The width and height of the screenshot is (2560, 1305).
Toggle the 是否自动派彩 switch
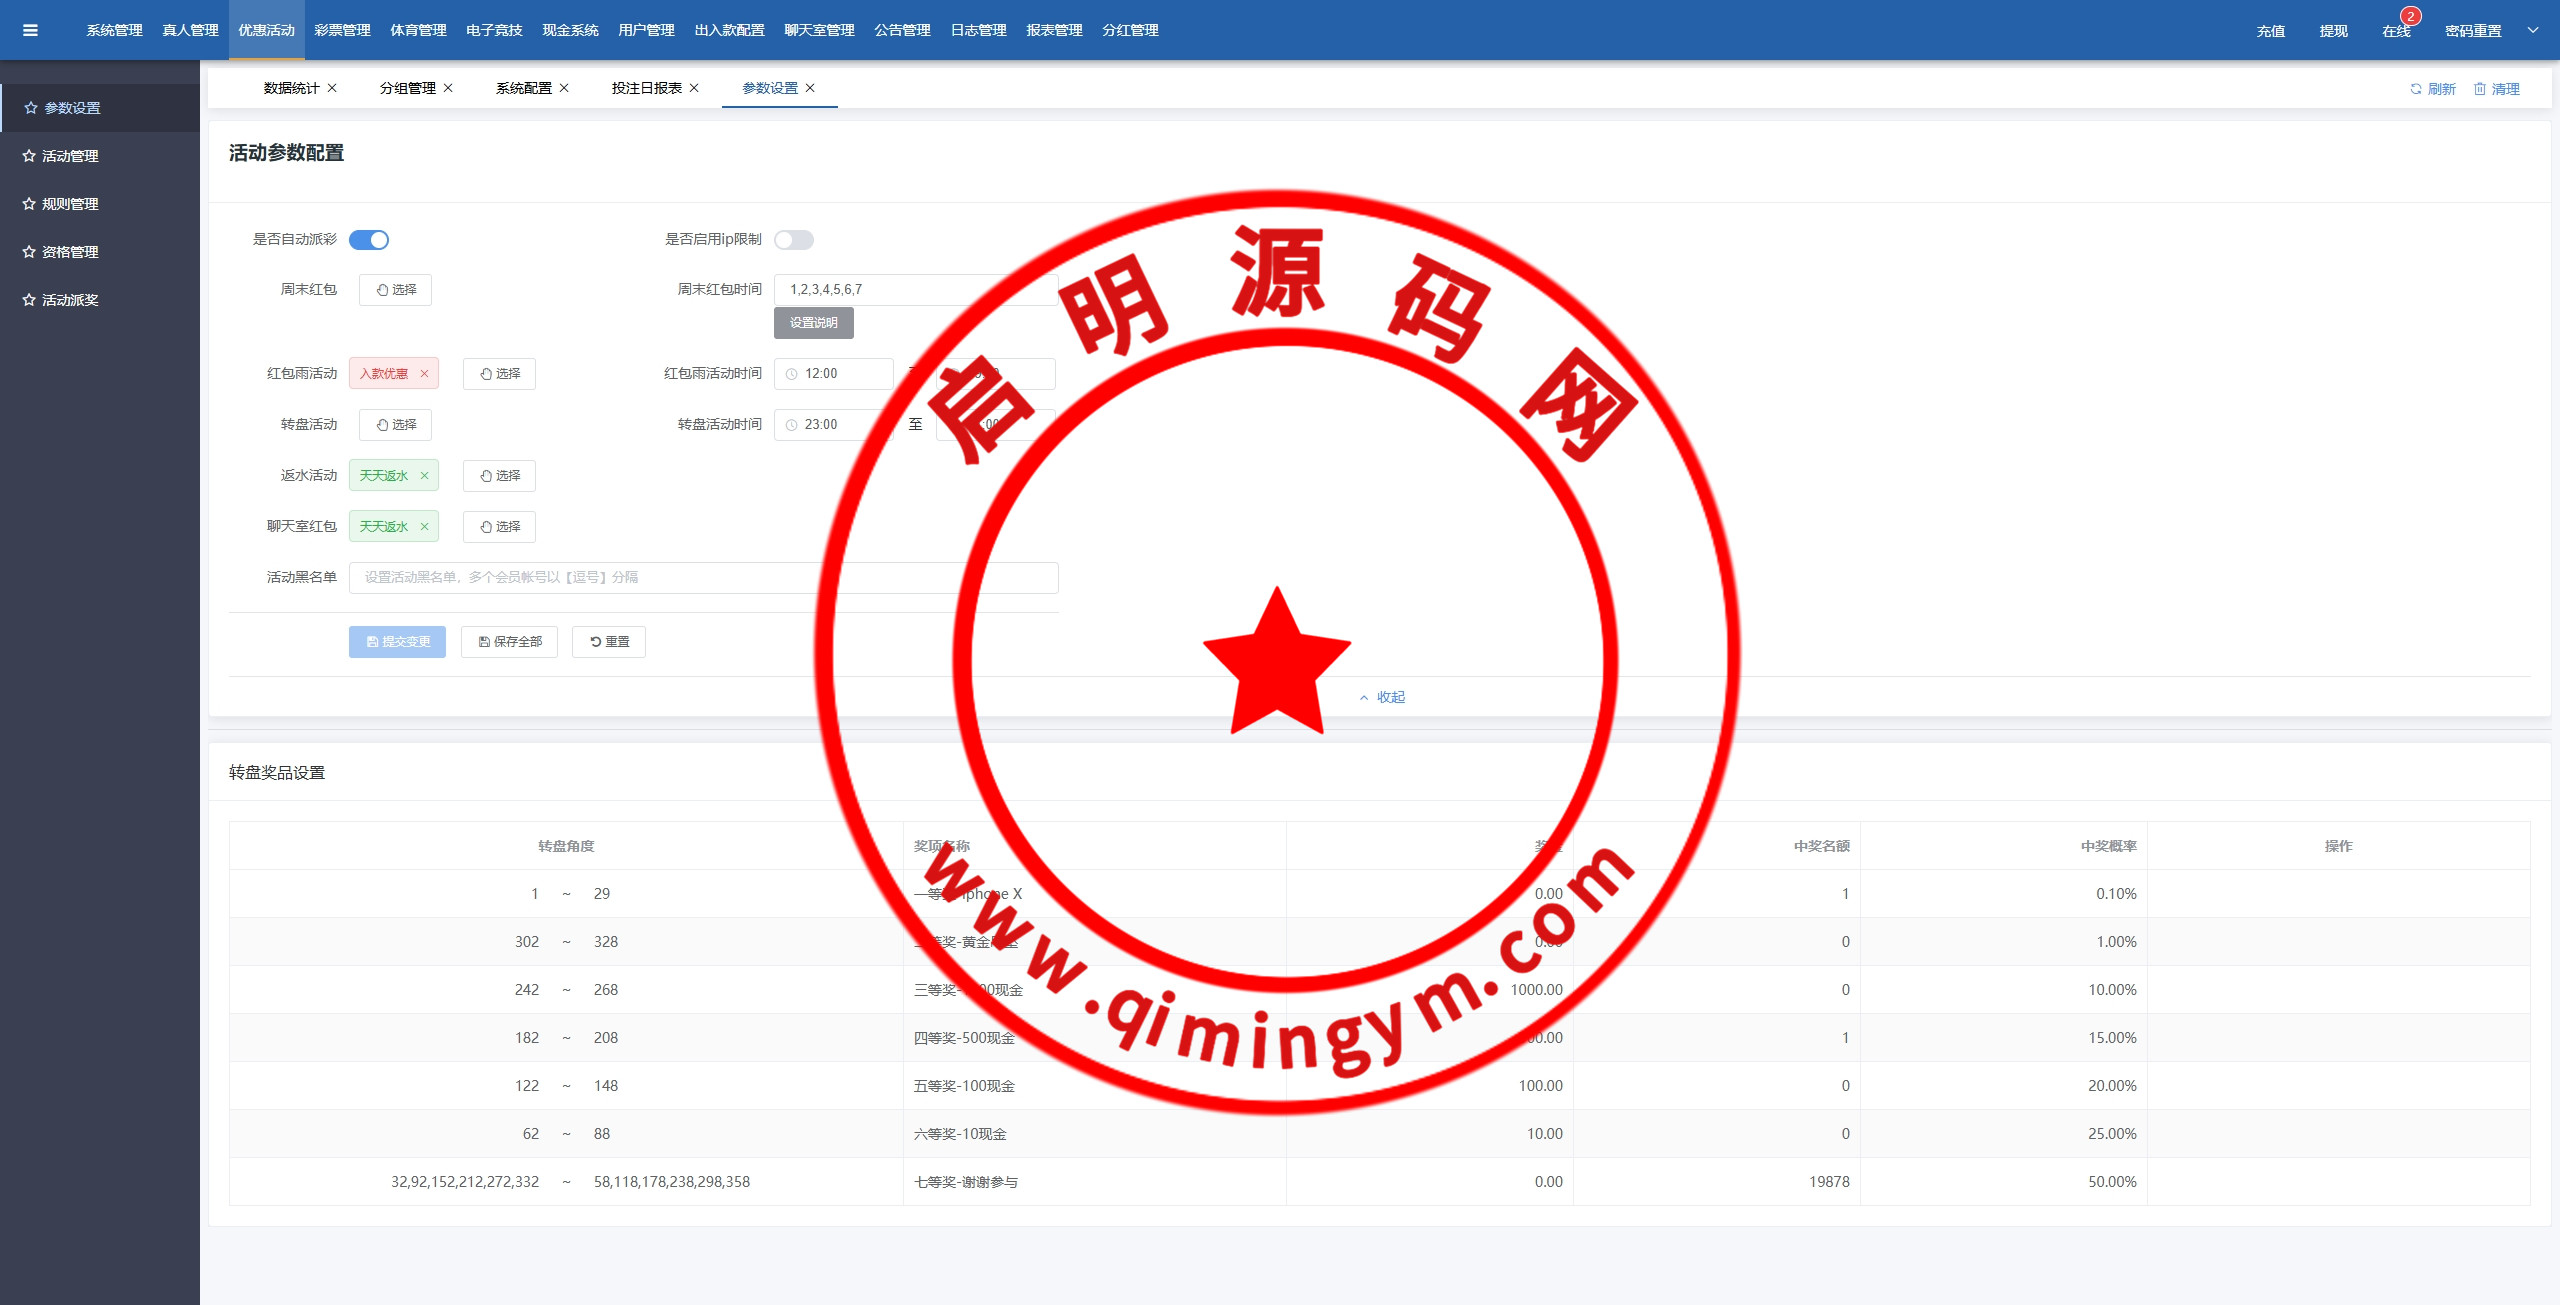[369, 240]
